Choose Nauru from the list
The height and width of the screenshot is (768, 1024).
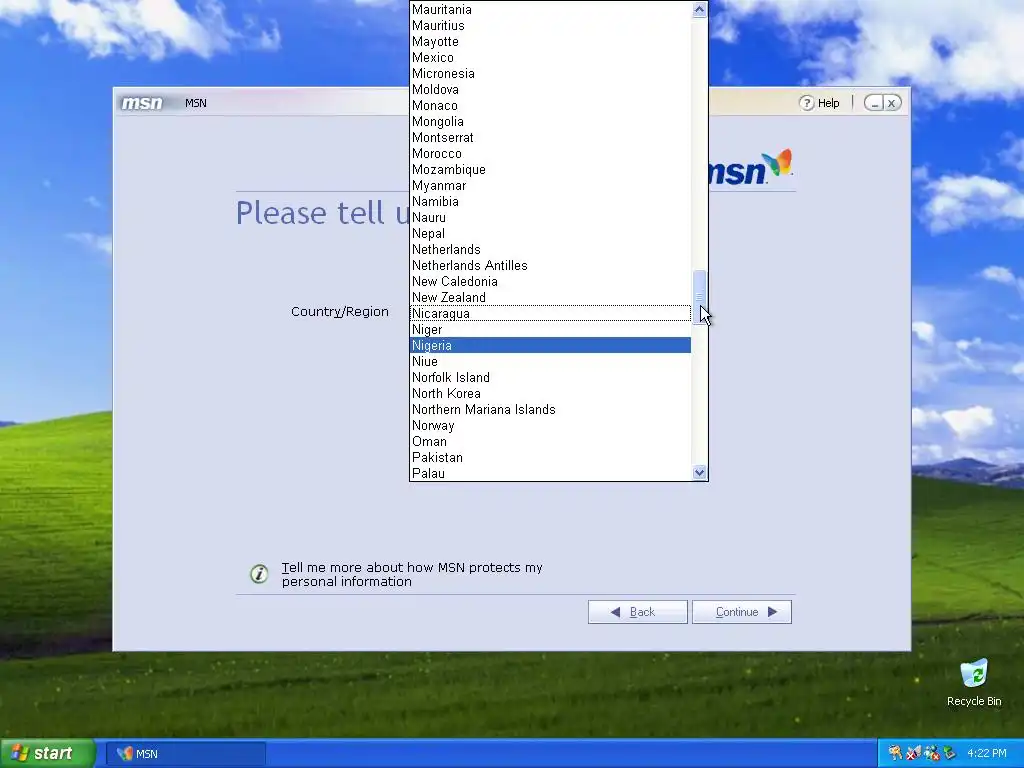(x=551, y=217)
